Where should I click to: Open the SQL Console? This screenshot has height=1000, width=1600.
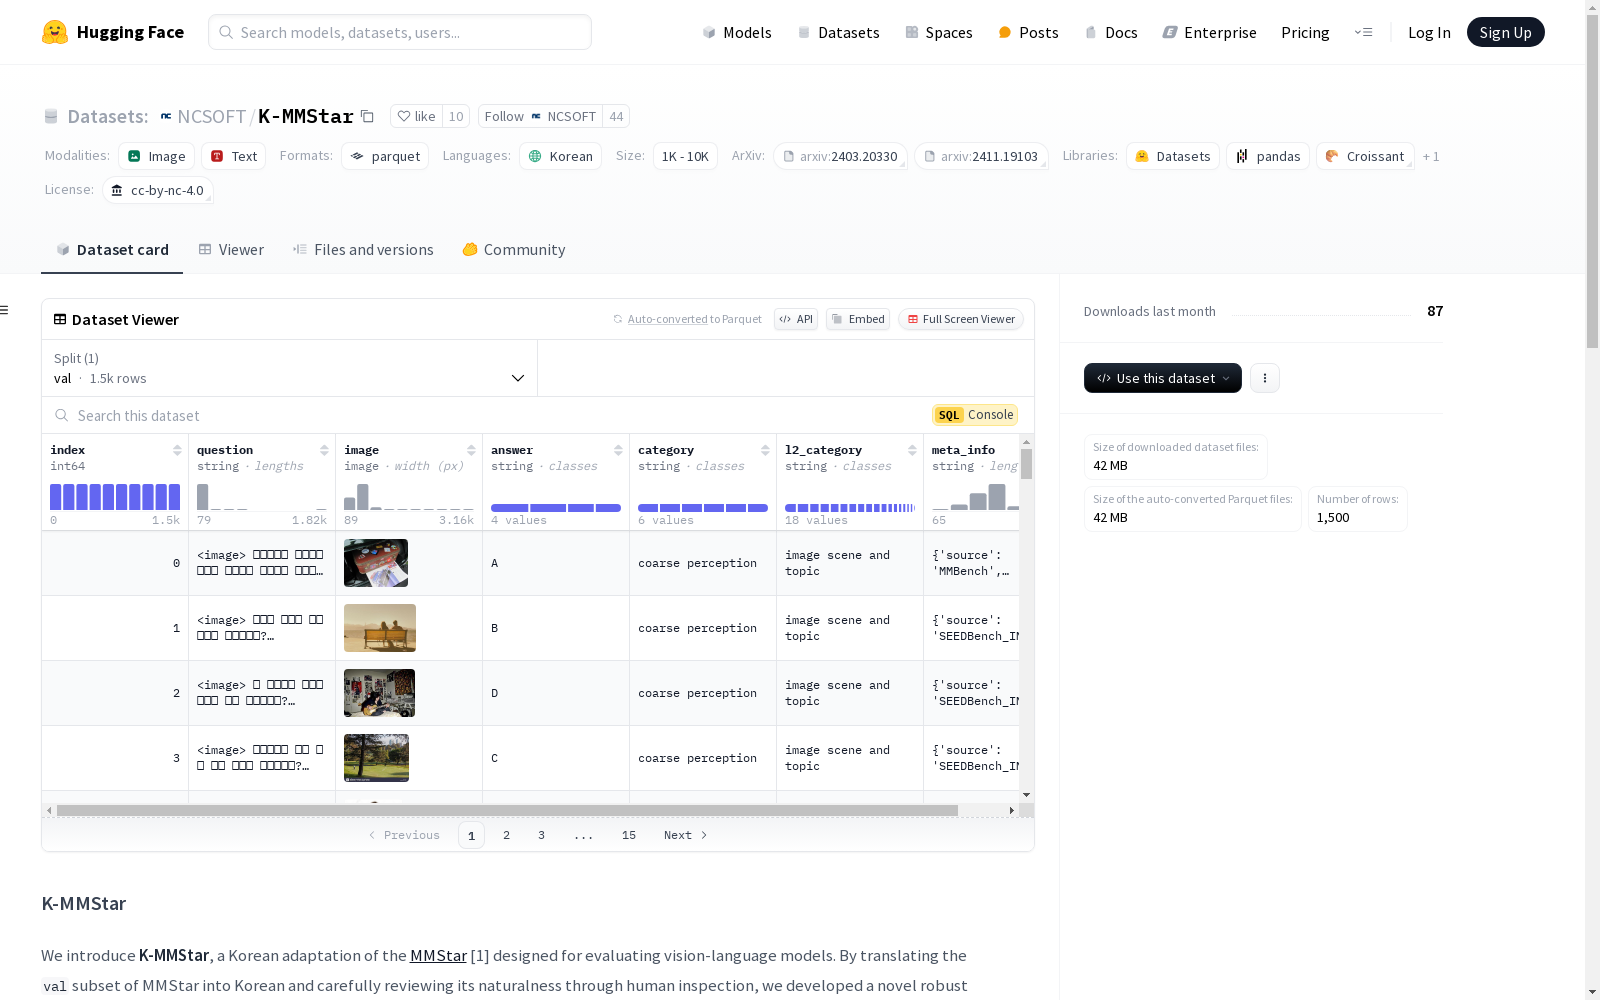pyautogui.click(x=975, y=415)
